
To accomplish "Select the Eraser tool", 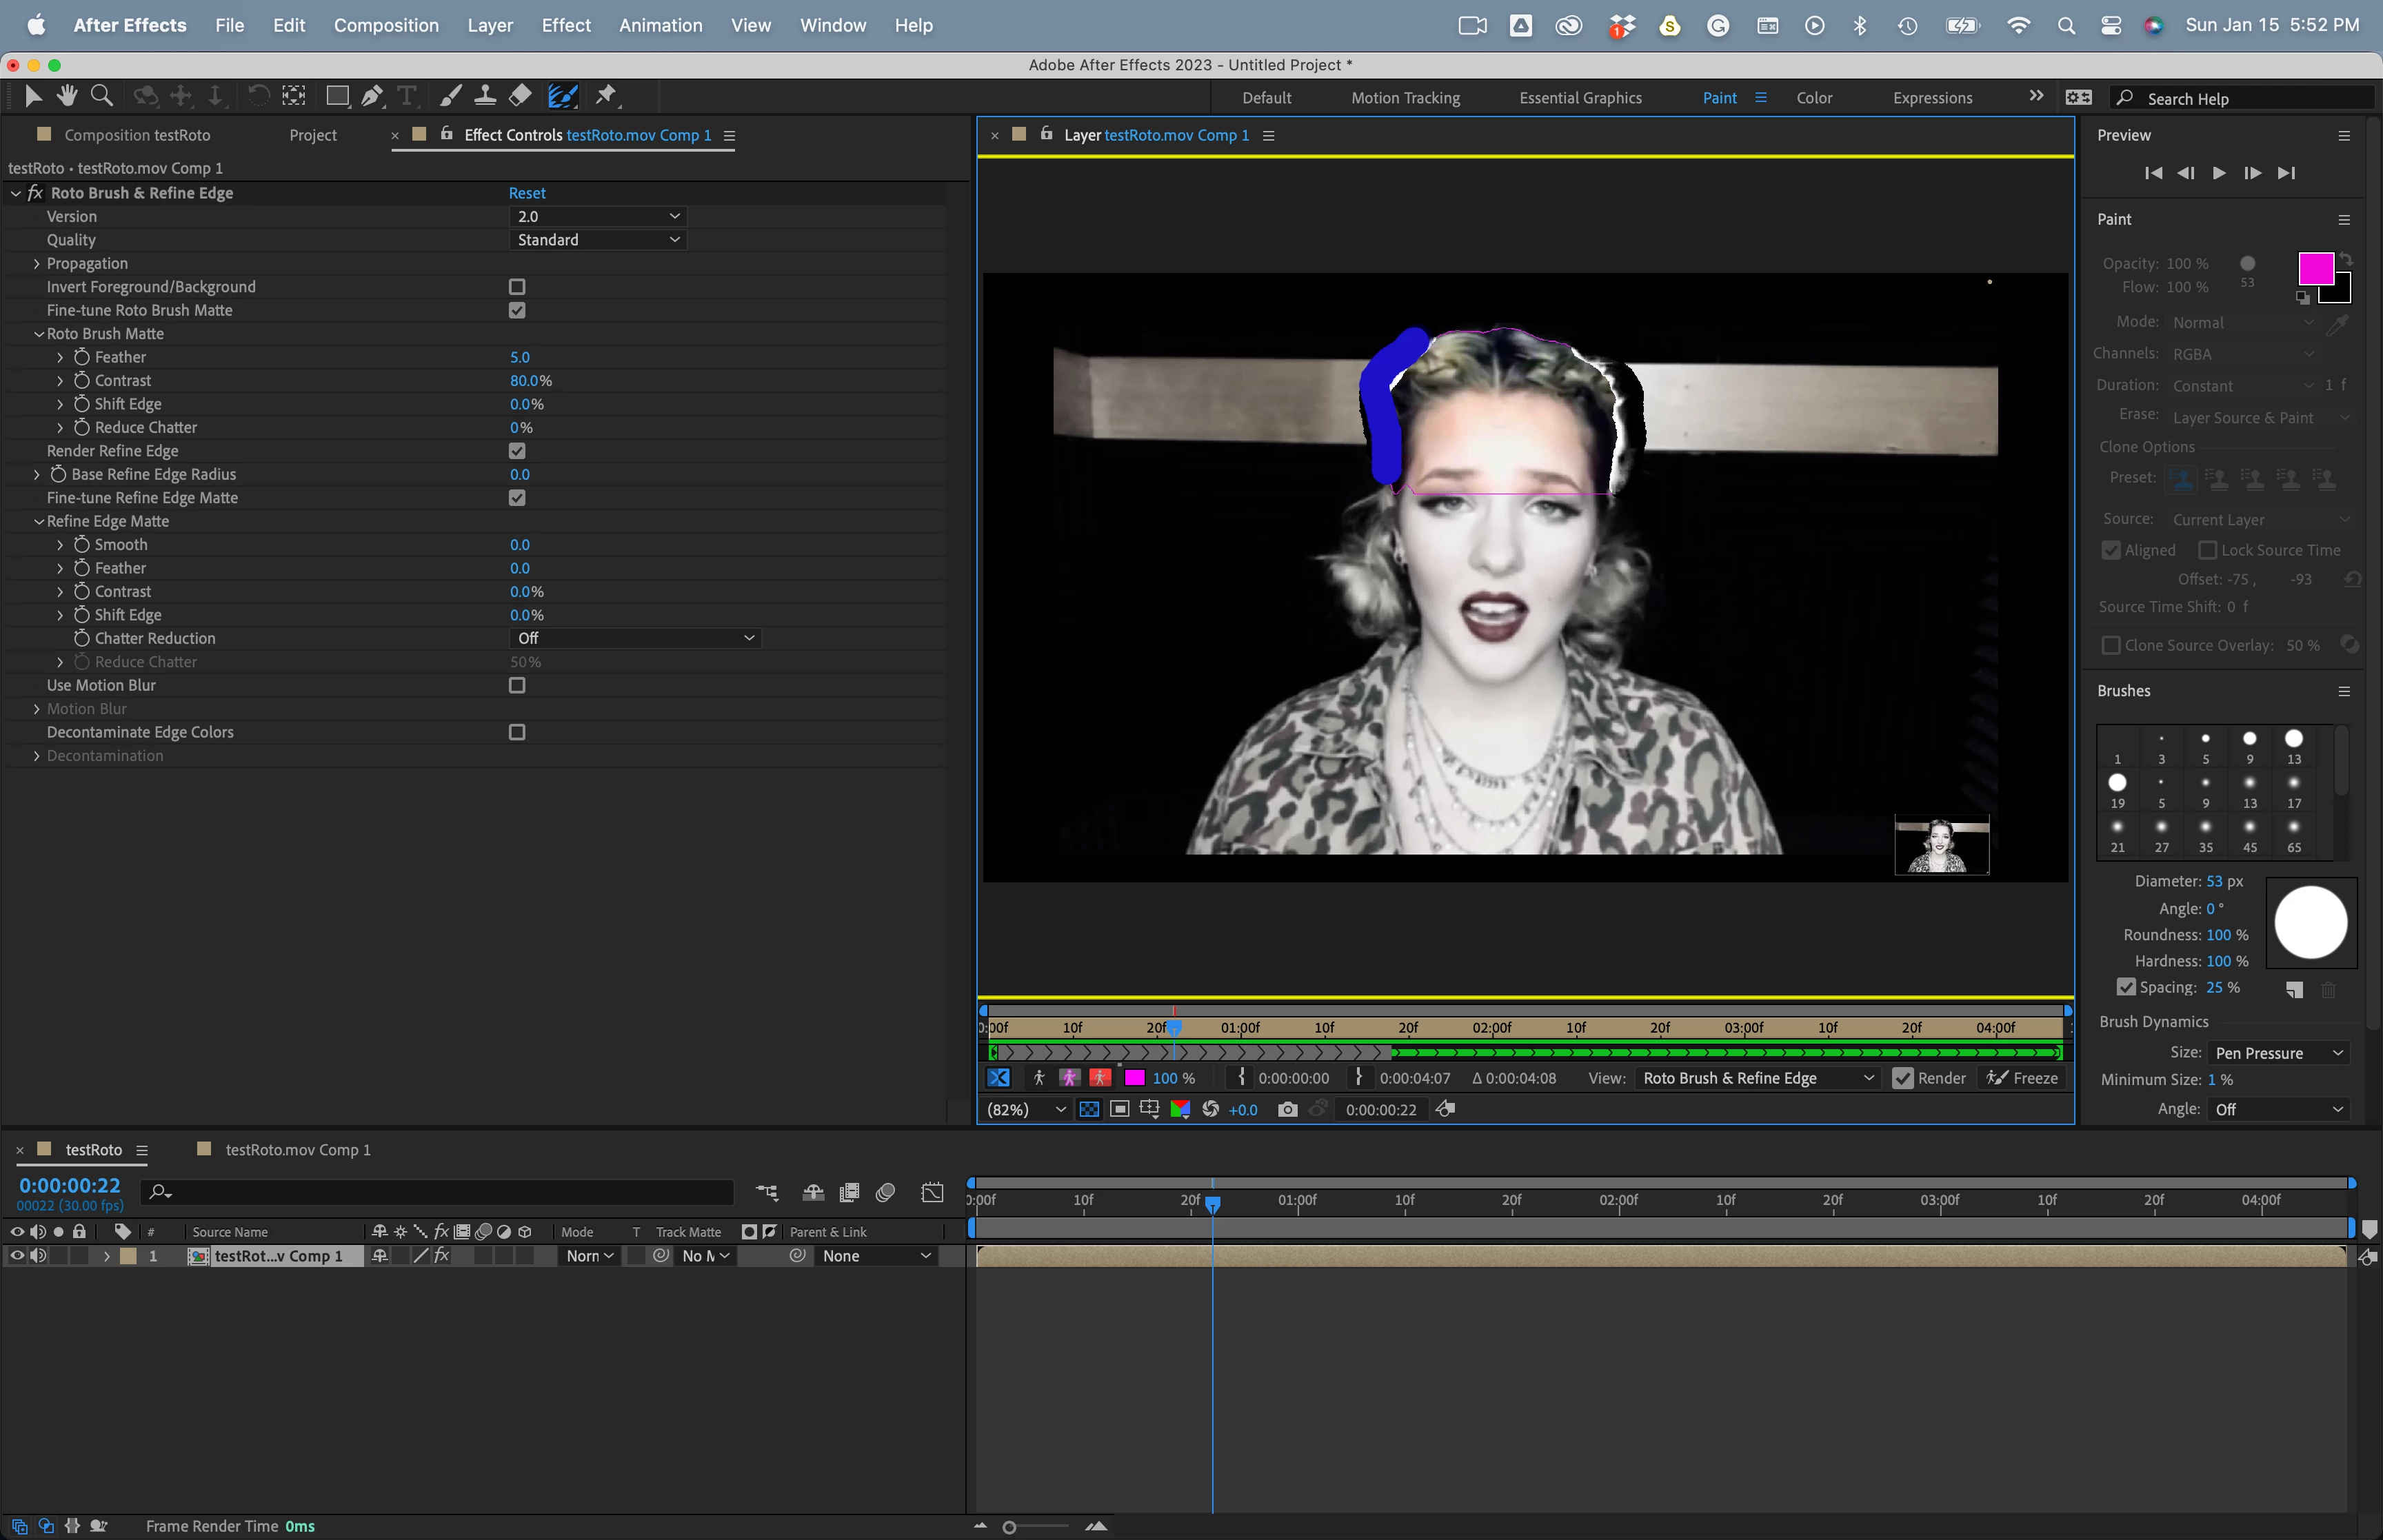I will 520,96.
